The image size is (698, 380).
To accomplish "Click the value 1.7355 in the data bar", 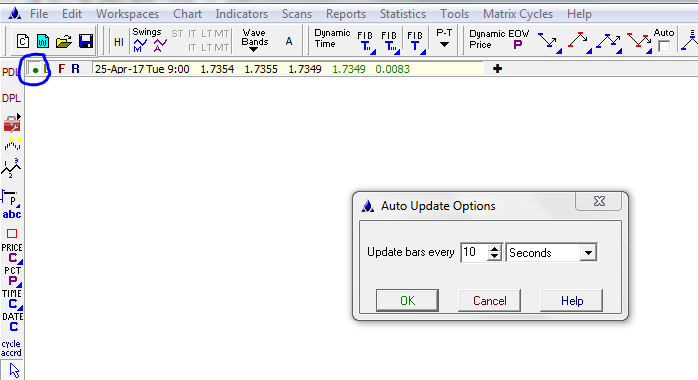I will (261, 69).
